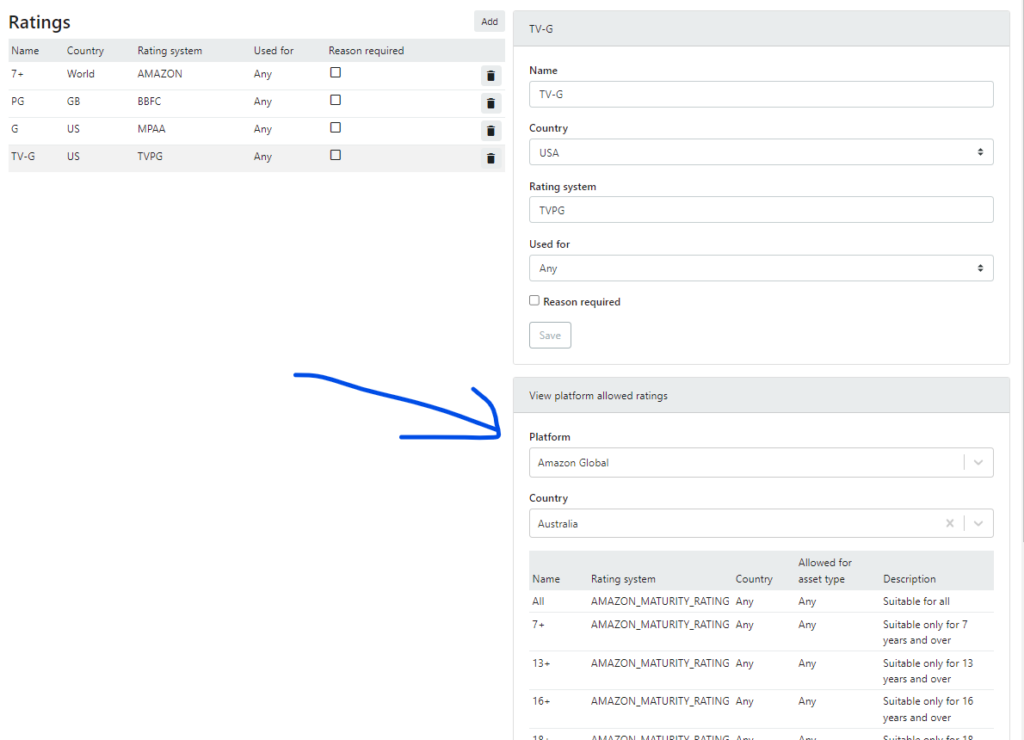Click the Name input field
This screenshot has height=740, width=1024.
pyautogui.click(x=760, y=94)
